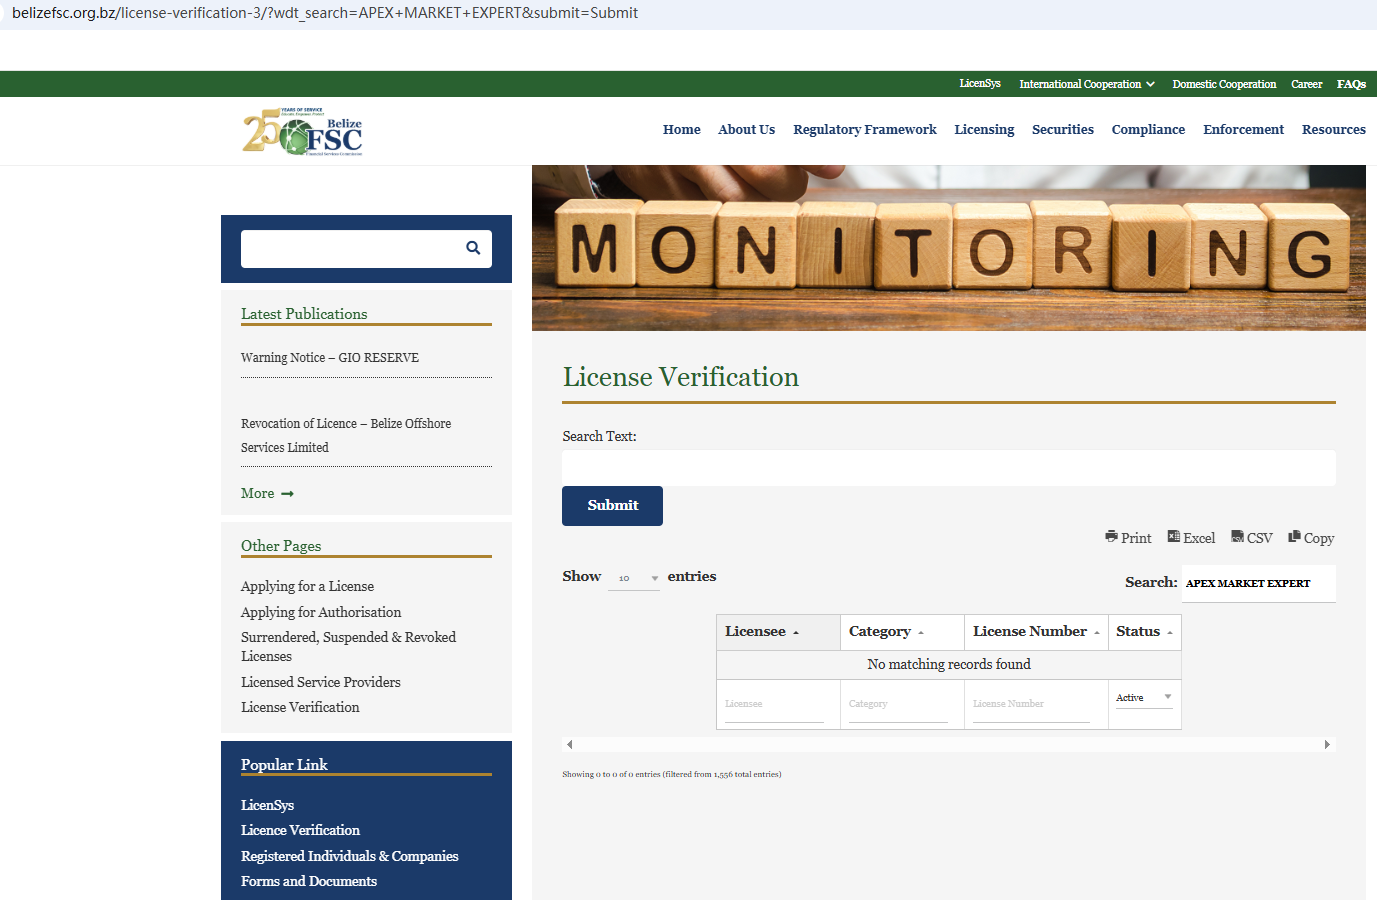Open the Show entries count dropdown
The image size is (1377, 900).
(634, 578)
